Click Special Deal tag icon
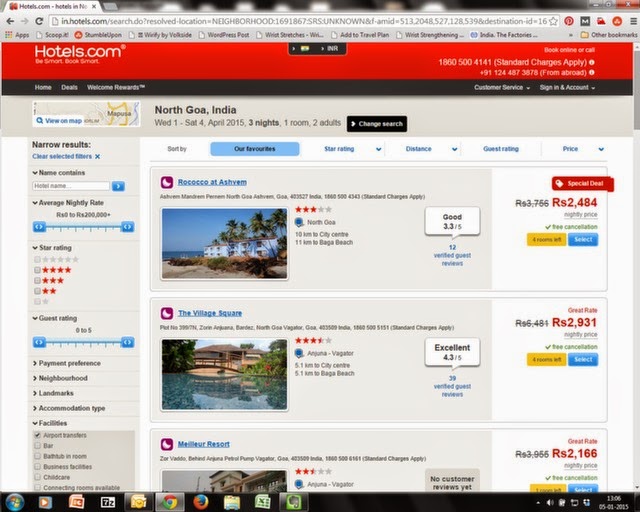 (x=559, y=184)
